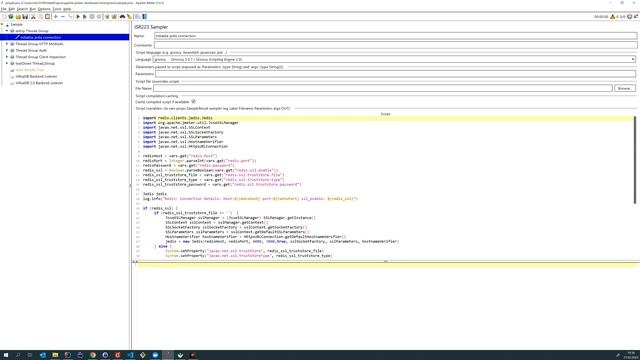Save the test plan with the disk icon
Image resolution: width=640 pixels, height=360 pixels.
click(25, 17)
